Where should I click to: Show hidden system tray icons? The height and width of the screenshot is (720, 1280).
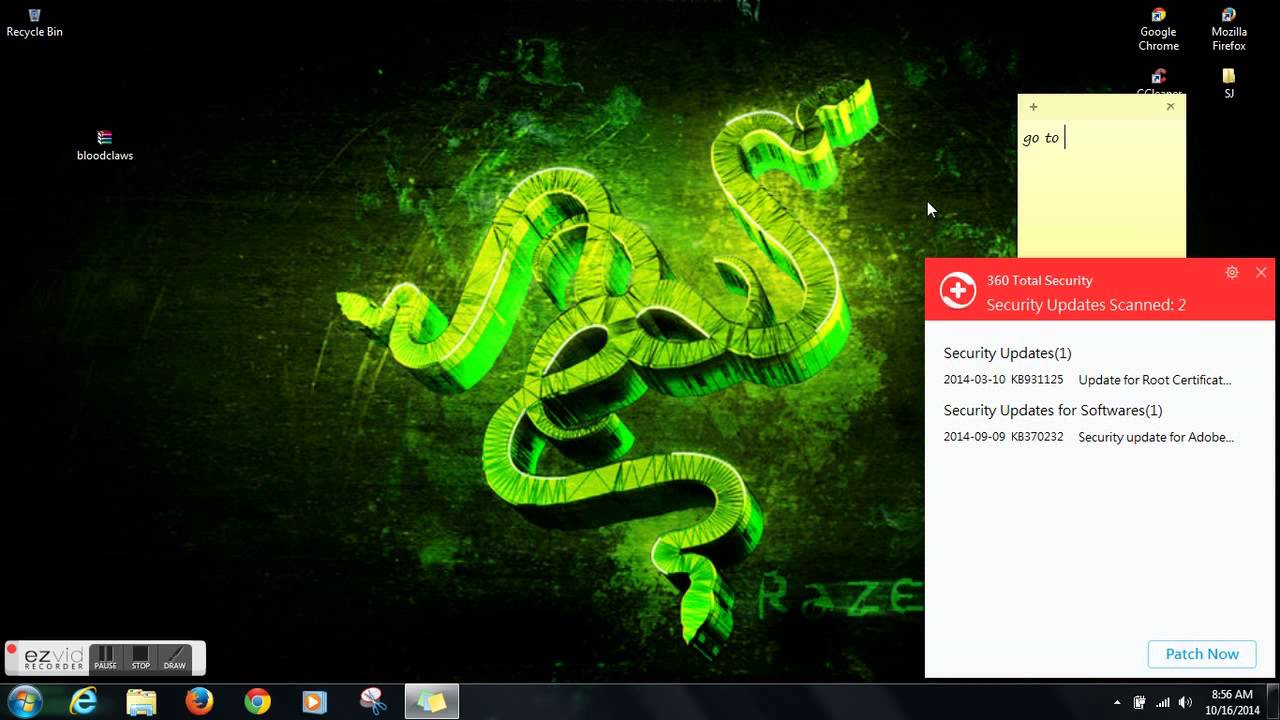(x=1117, y=702)
